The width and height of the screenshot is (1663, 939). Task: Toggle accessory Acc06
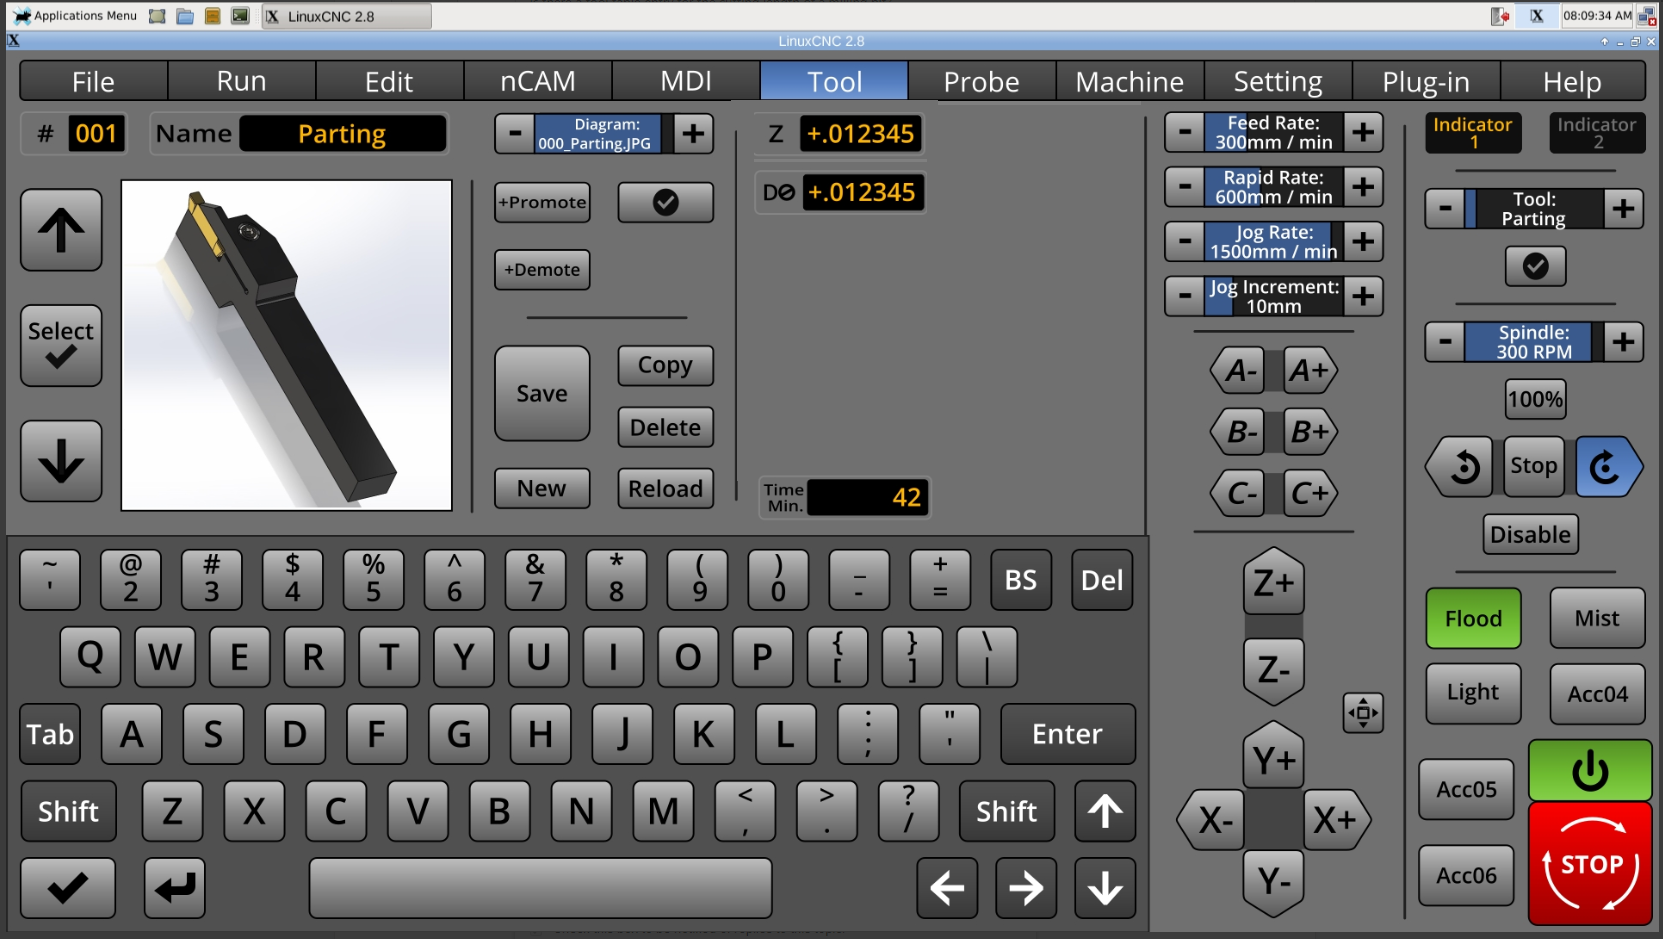tap(1466, 875)
